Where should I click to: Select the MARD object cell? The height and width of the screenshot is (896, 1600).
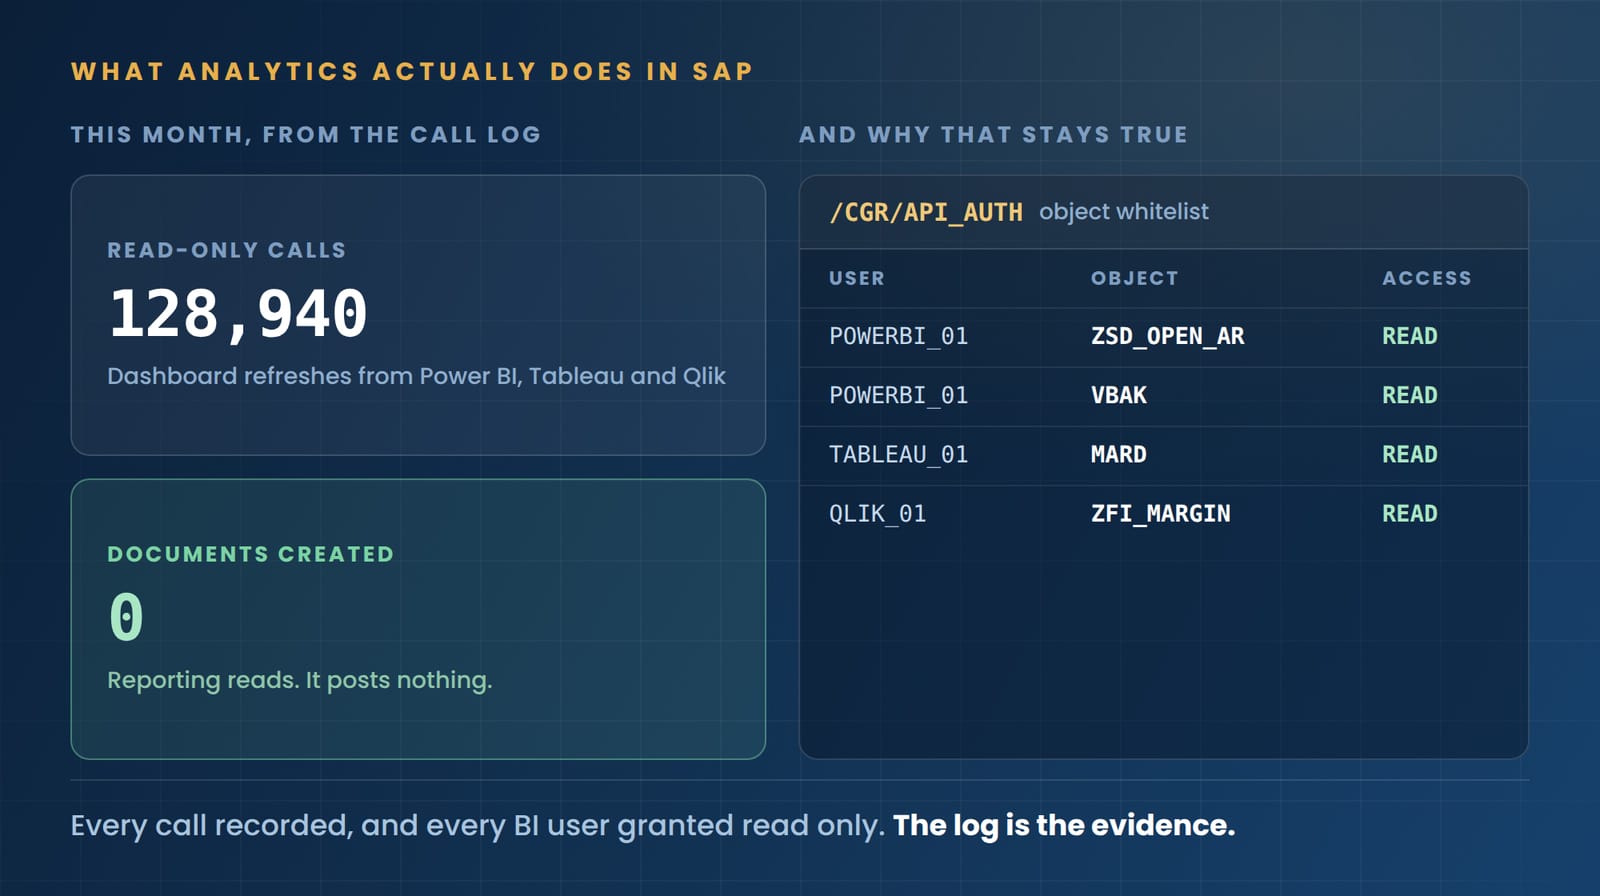(1119, 454)
